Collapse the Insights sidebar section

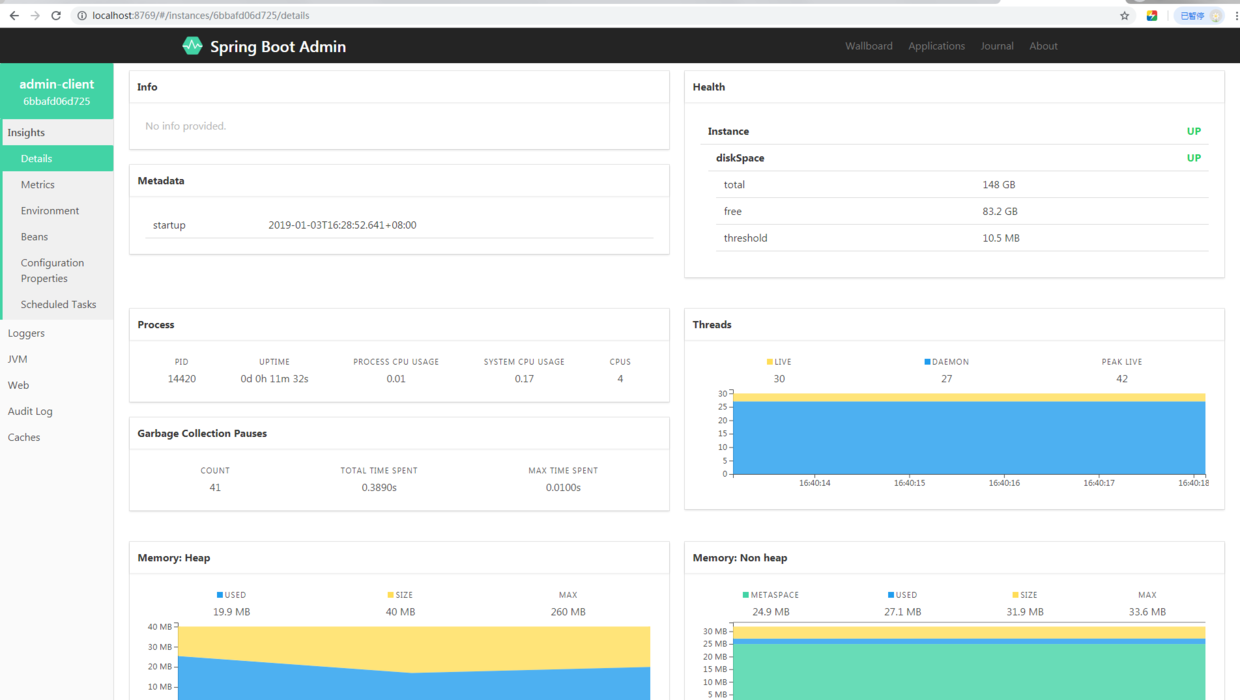26,132
